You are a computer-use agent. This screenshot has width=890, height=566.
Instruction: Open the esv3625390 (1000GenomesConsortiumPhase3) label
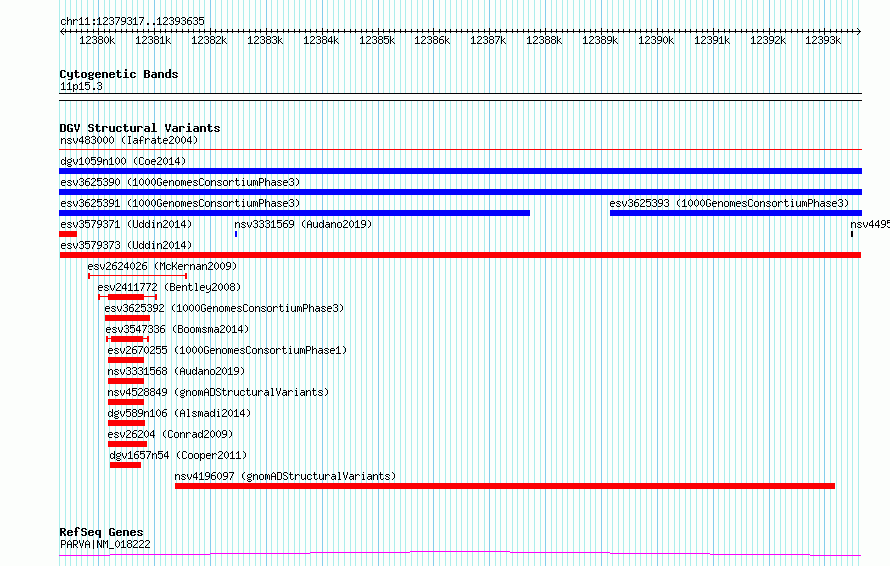tap(180, 182)
